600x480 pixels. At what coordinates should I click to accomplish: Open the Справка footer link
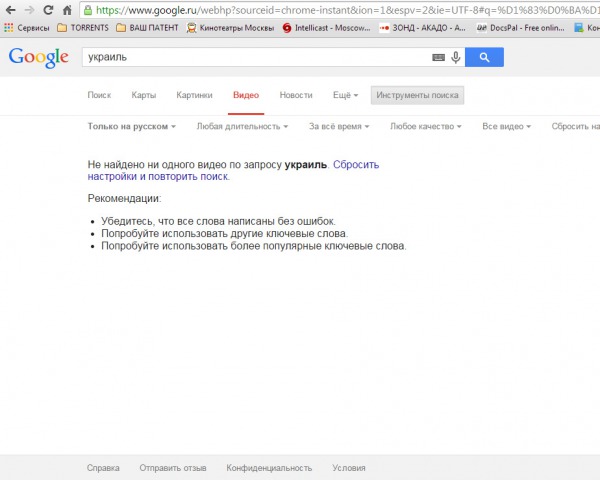point(103,468)
